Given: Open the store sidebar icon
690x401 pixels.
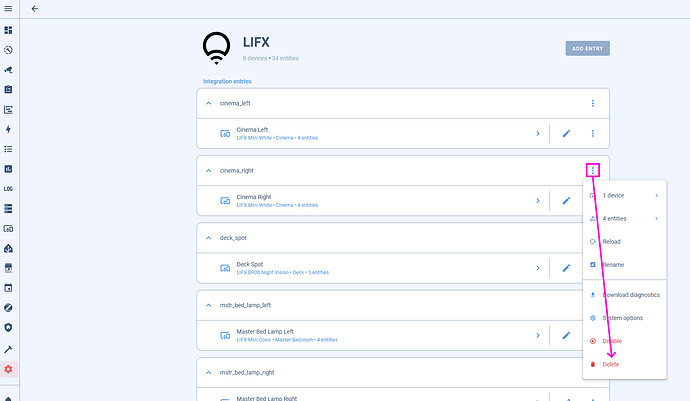Looking at the screenshot, I should coord(8,268).
